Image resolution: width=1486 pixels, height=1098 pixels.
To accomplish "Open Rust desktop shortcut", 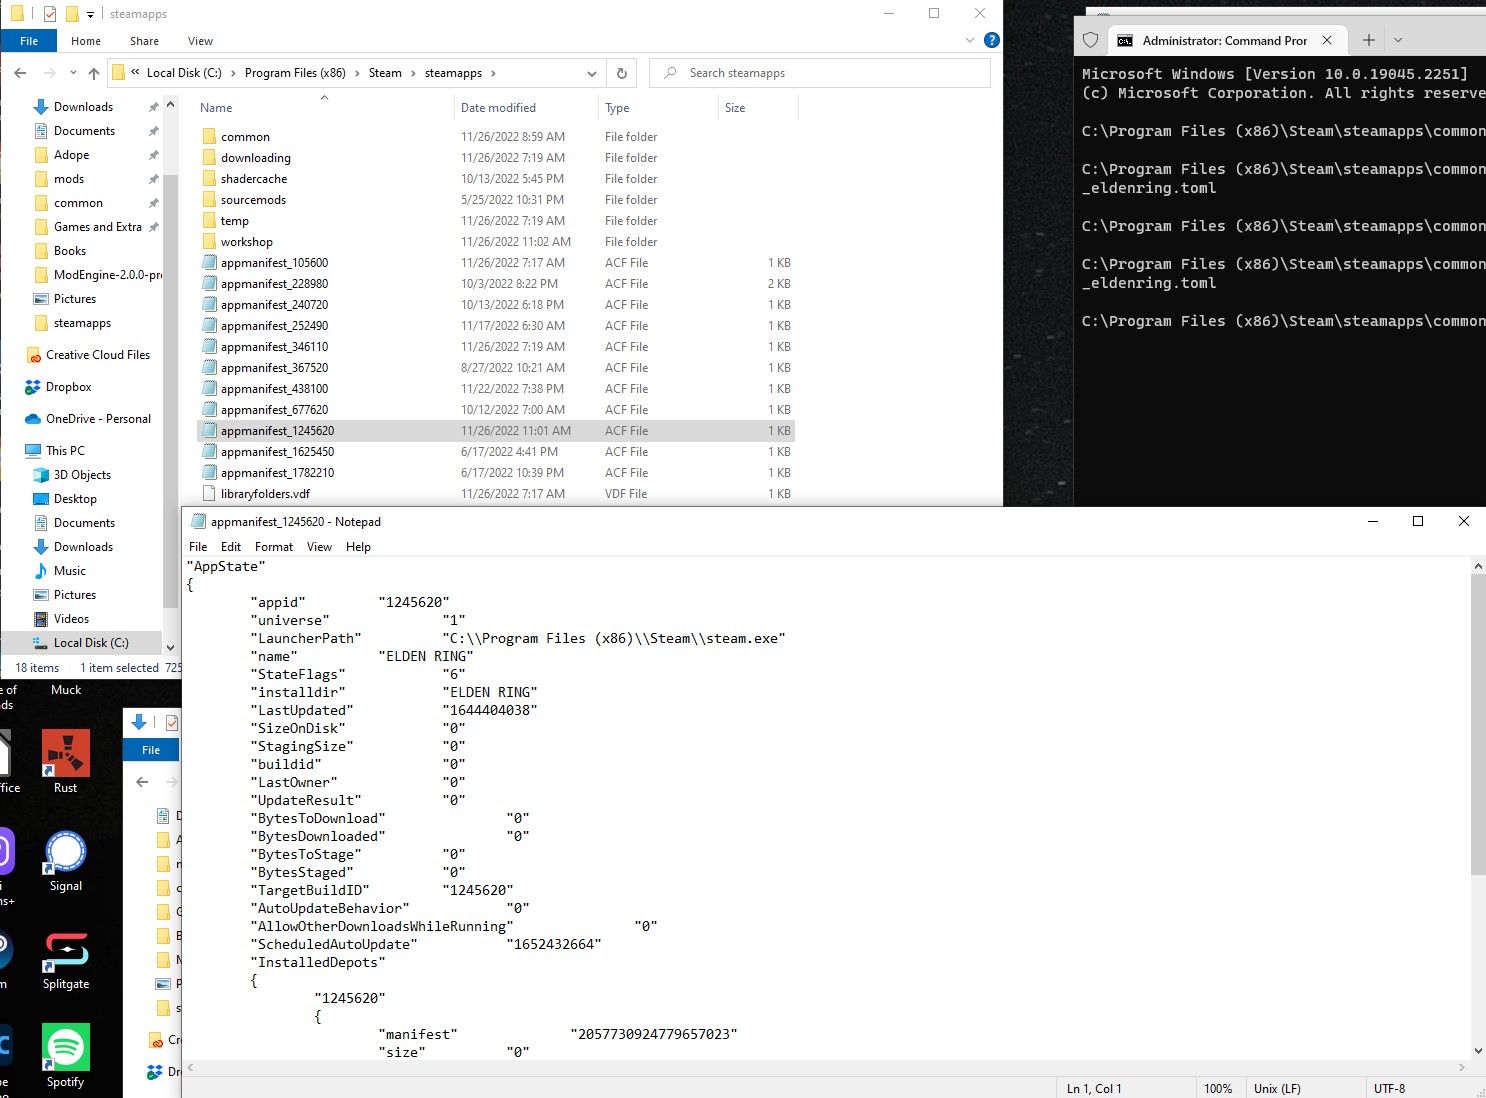I will (66, 762).
